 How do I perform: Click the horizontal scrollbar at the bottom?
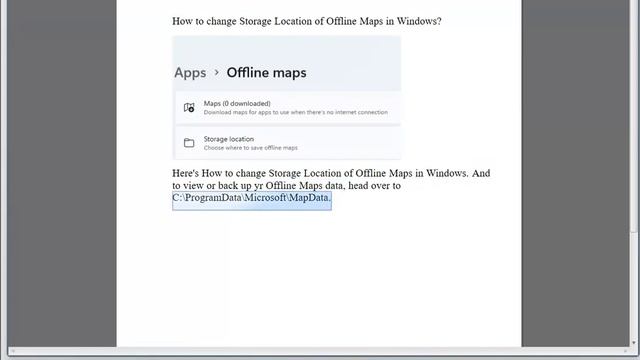318,351
